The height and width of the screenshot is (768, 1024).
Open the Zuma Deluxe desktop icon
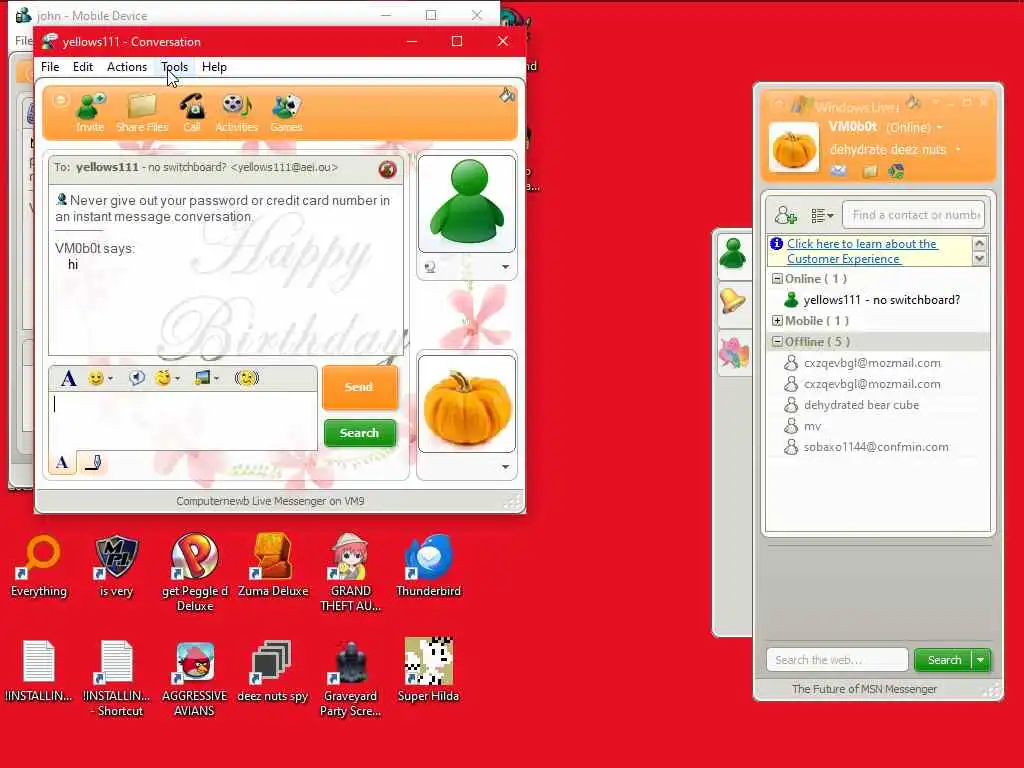click(x=273, y=566)
